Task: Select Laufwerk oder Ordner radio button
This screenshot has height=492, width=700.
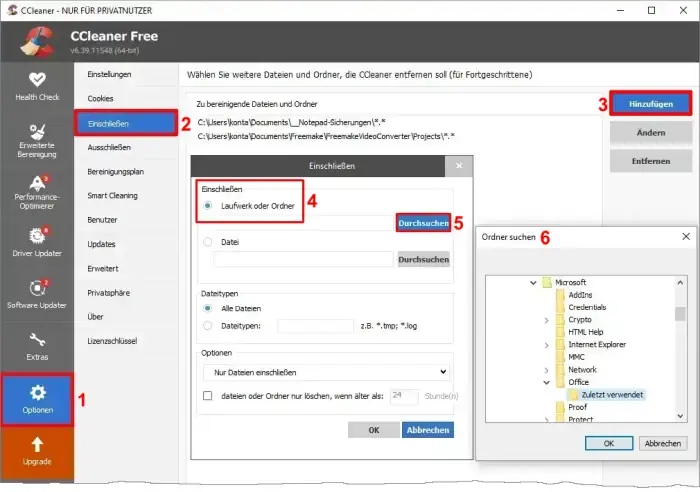Action: [208, 206]
